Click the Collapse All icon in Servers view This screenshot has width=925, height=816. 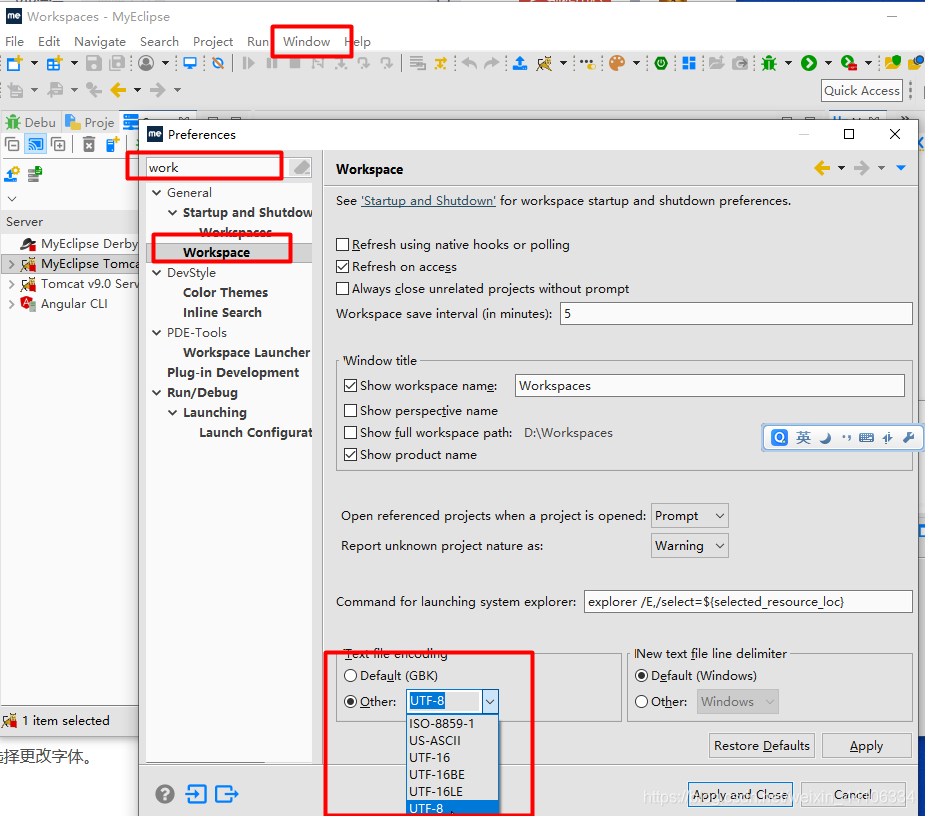[12, 144]
